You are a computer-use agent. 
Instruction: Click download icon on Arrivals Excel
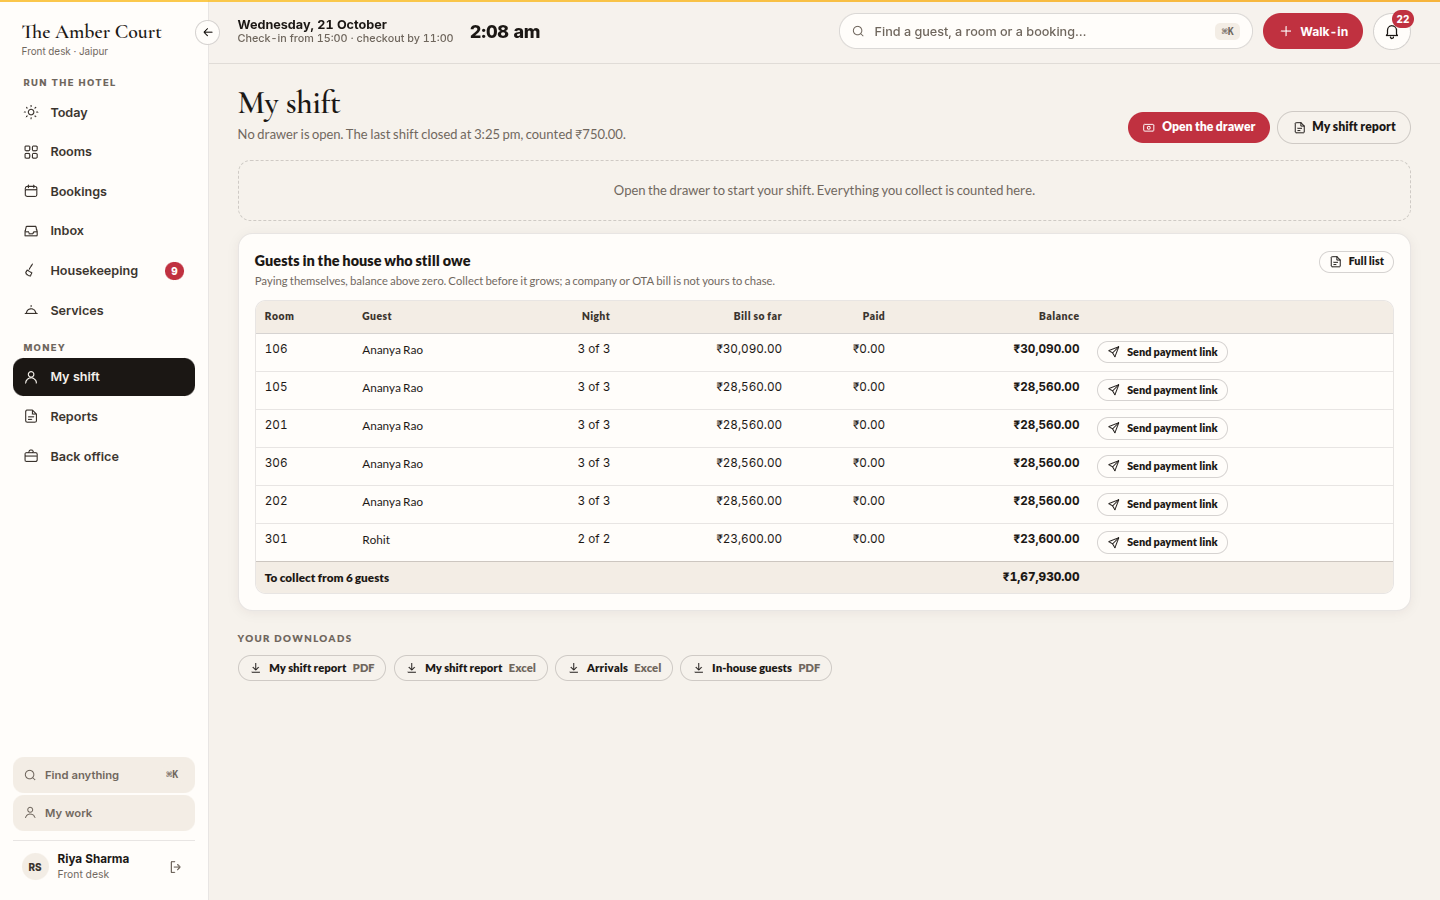click(x=574, y=668)
